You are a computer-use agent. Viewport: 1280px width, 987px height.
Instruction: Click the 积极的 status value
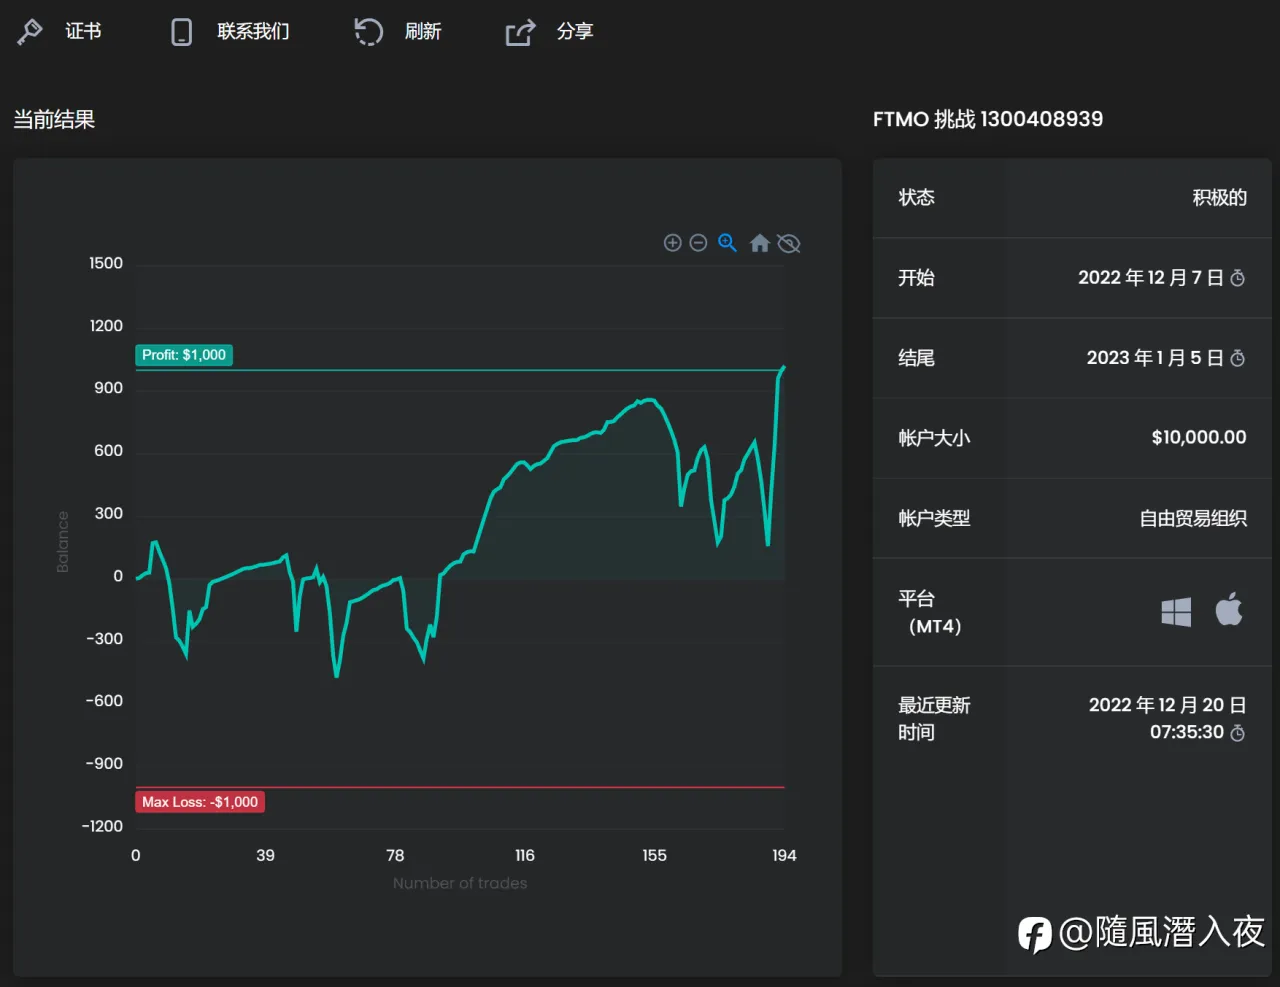pyautogui.click(x=1220, y=198)
